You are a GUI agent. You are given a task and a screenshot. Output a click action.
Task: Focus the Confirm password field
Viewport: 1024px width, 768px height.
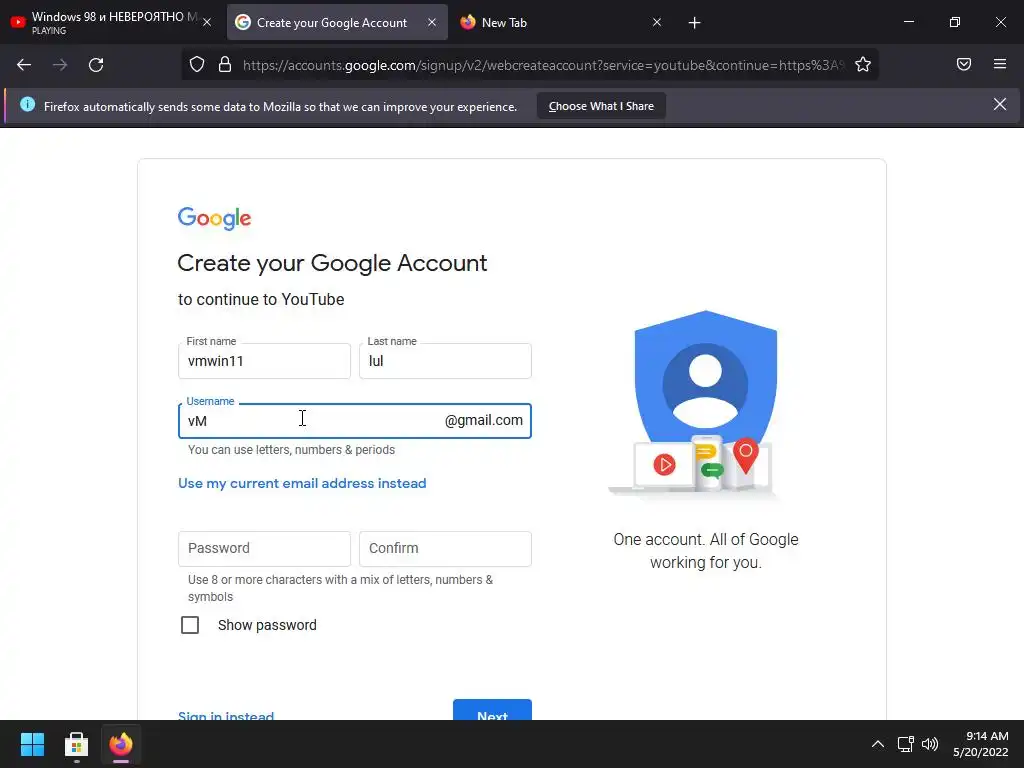(x=445, y=549)
